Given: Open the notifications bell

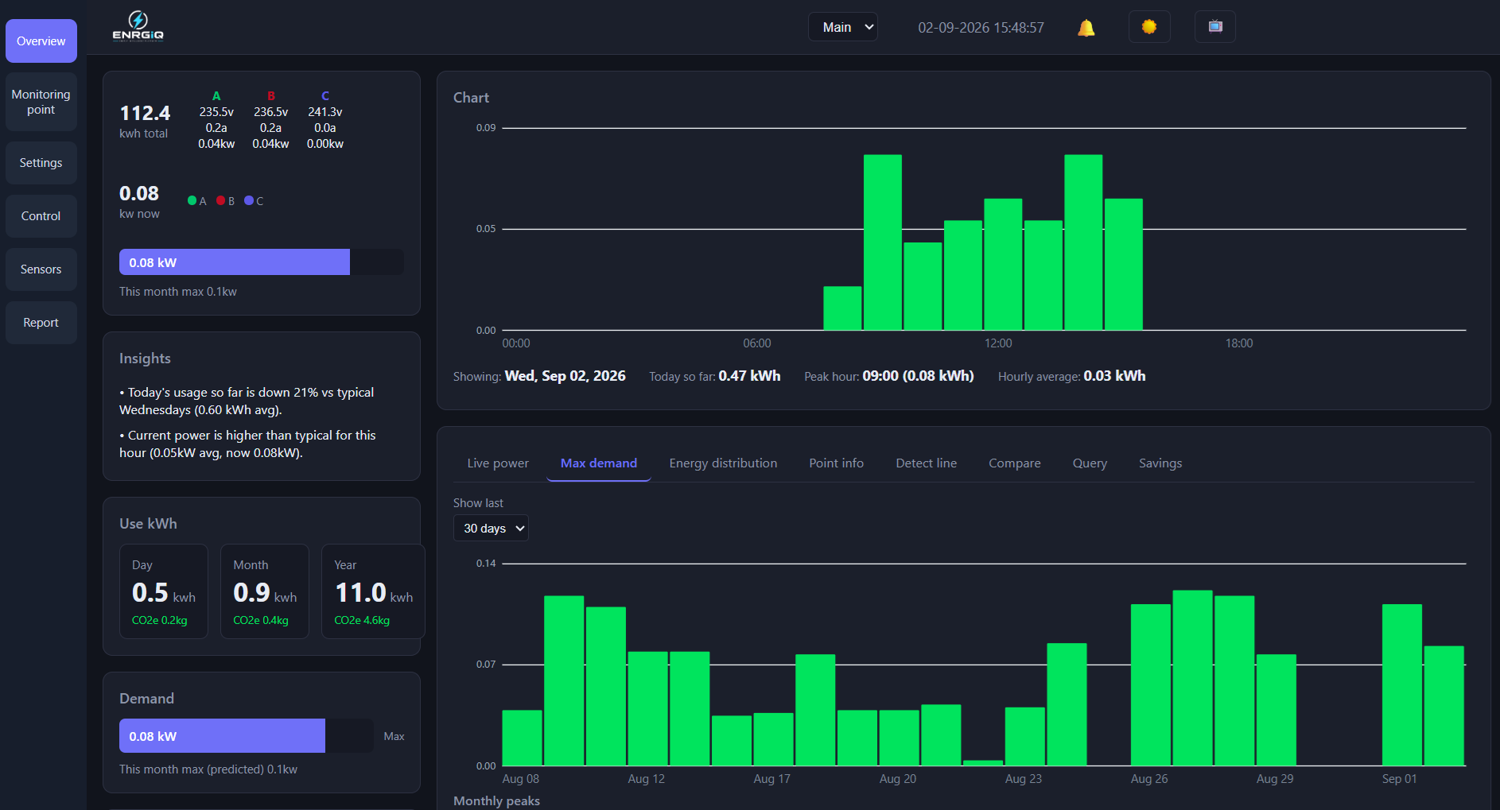Looking at the screenshot, I should click(x=1086, y=28).
